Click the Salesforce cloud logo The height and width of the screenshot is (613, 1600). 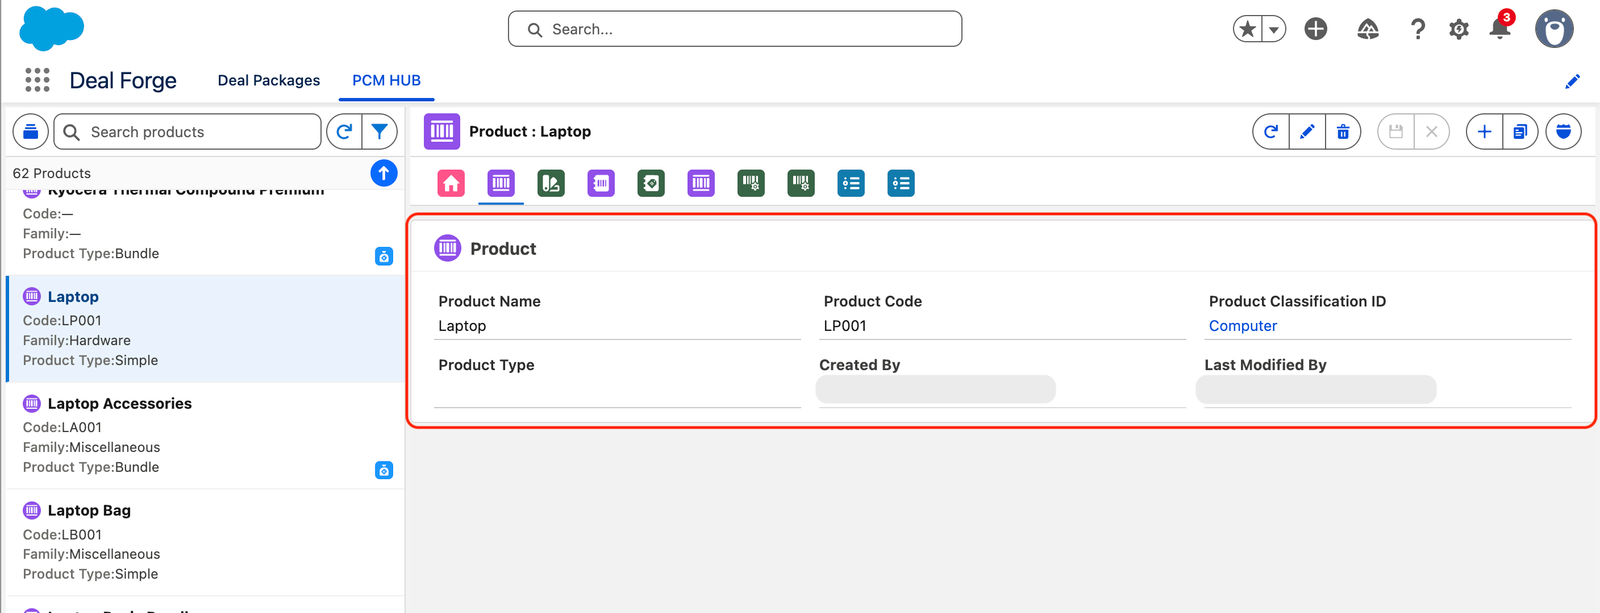(x=51, y=28)
